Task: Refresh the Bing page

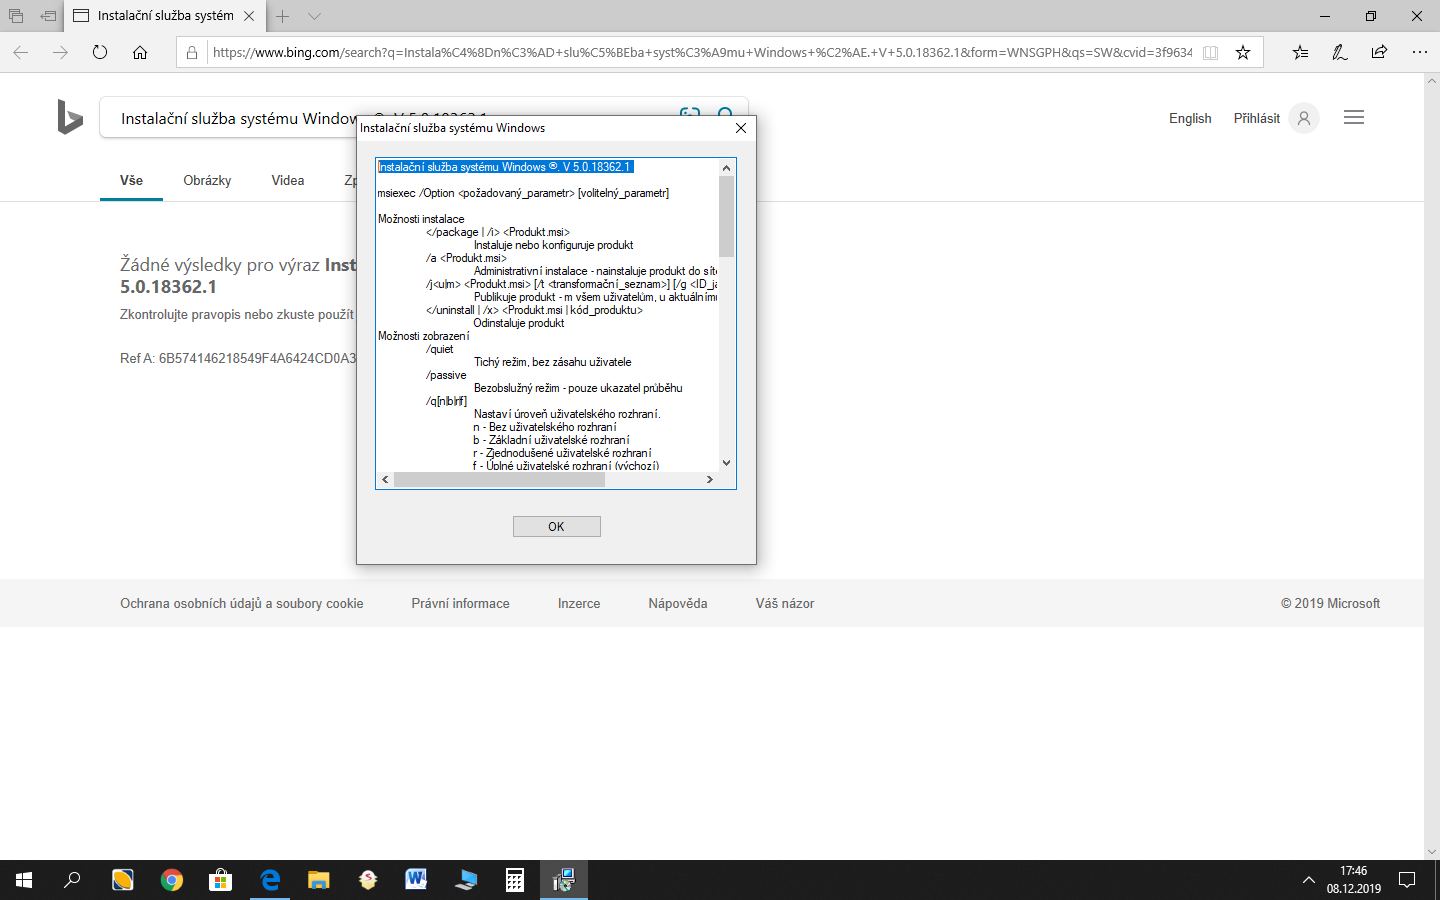Action: pos(100,52)
